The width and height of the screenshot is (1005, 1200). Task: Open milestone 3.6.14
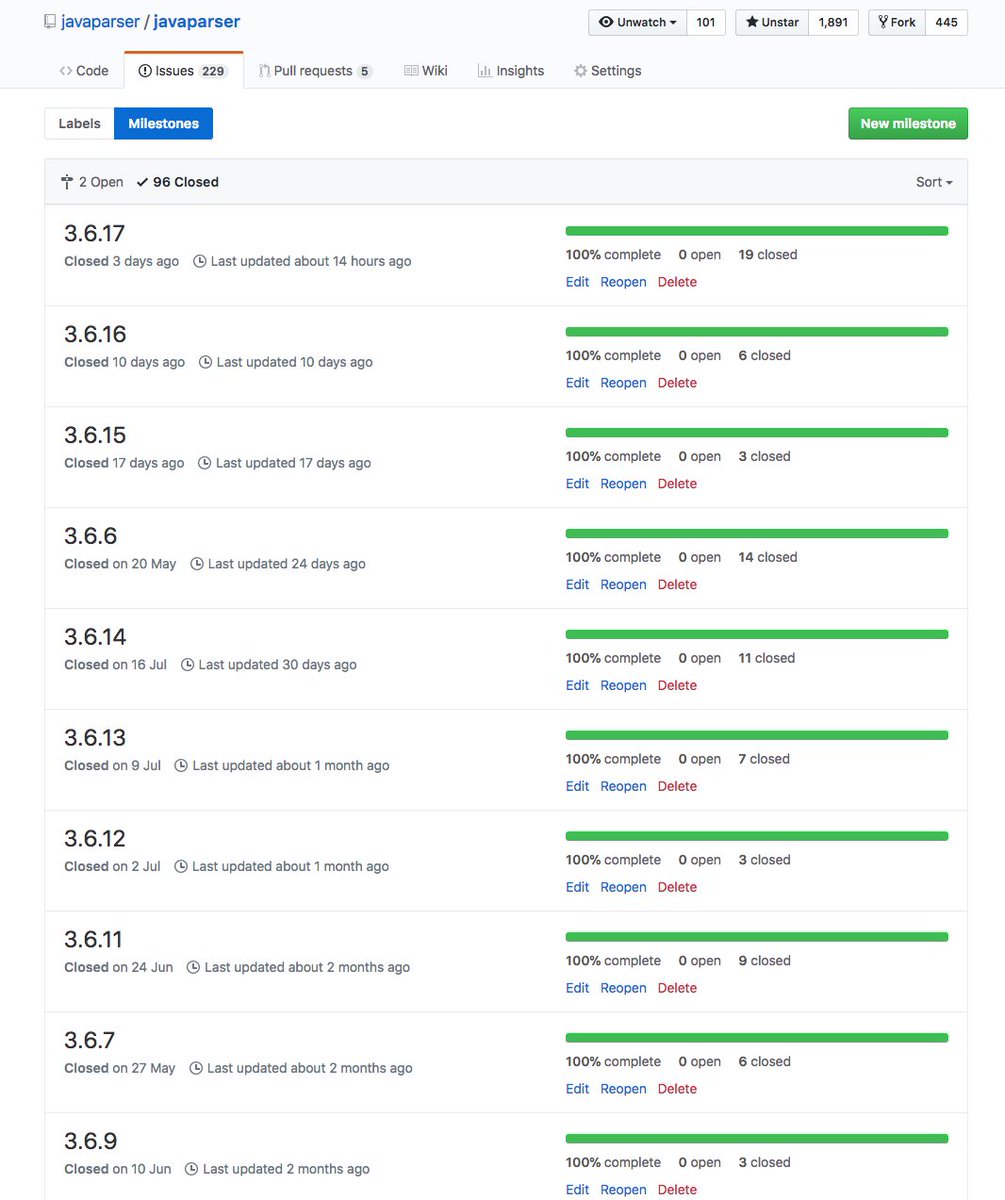coord(95,638)
